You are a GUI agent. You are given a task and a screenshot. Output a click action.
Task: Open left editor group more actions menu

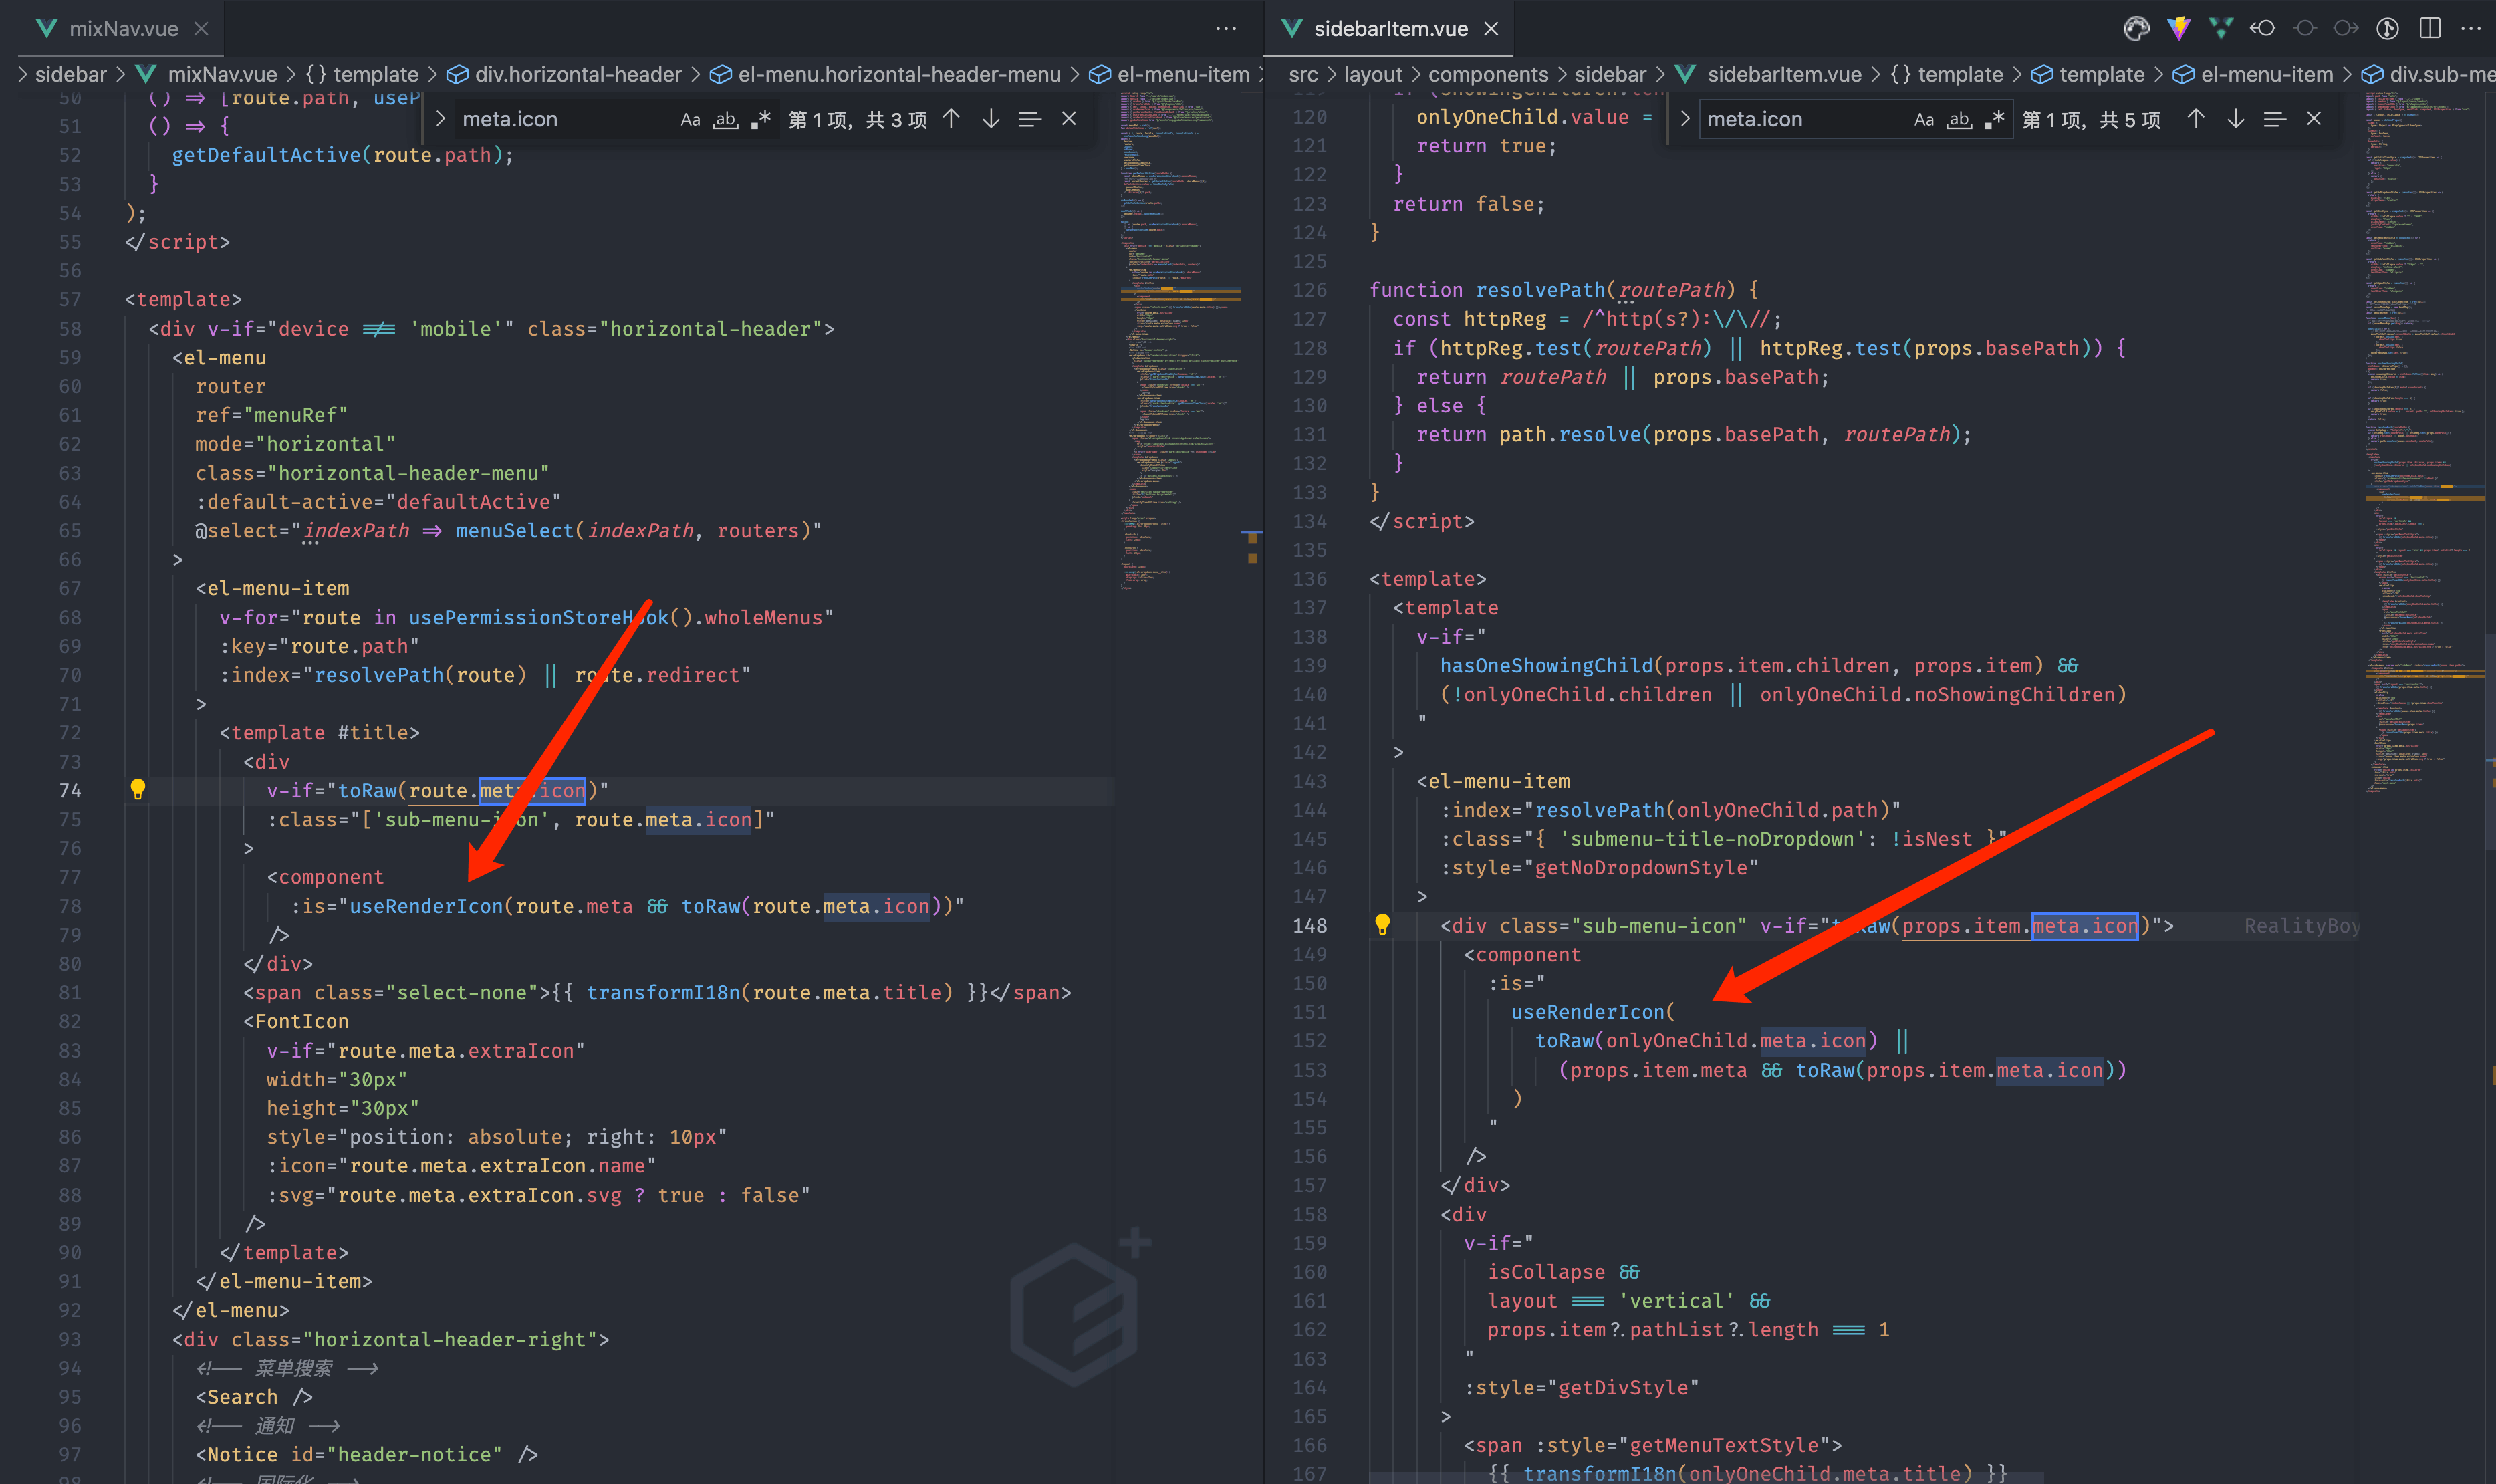1226,29
